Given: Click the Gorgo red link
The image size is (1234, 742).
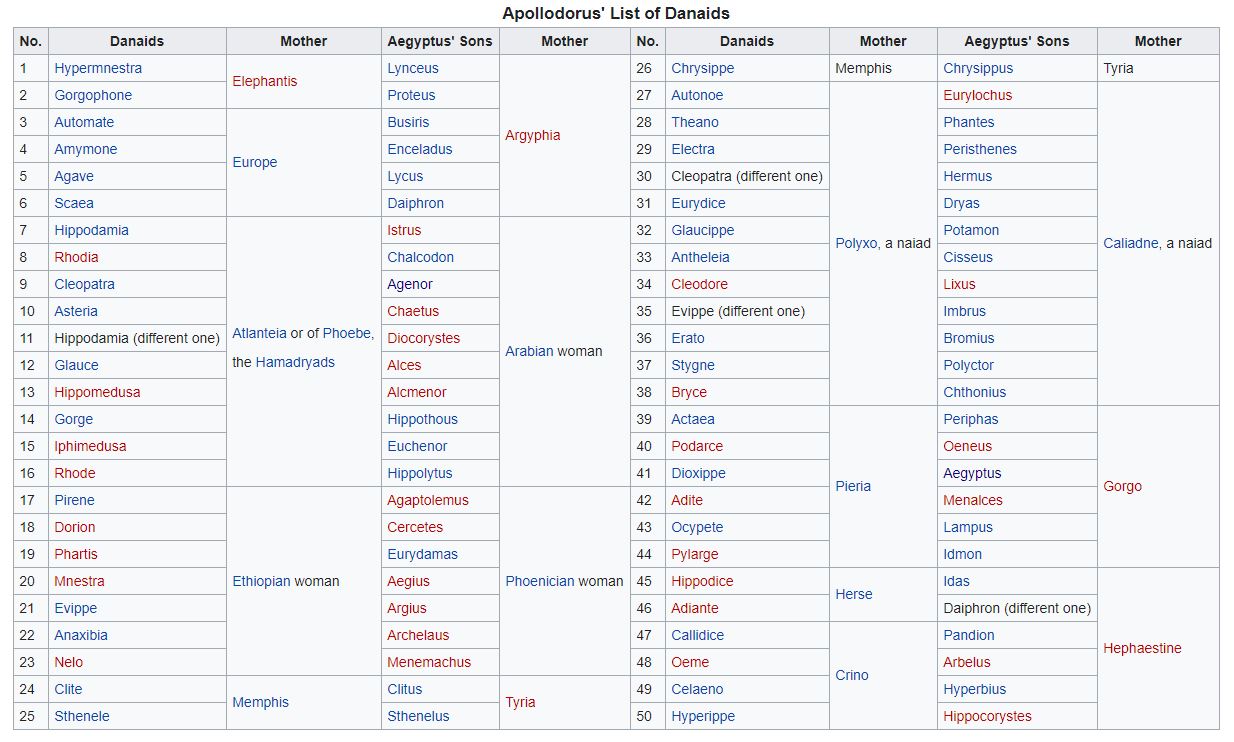Looking at the screenshot, I should [x=1122, y=486].
